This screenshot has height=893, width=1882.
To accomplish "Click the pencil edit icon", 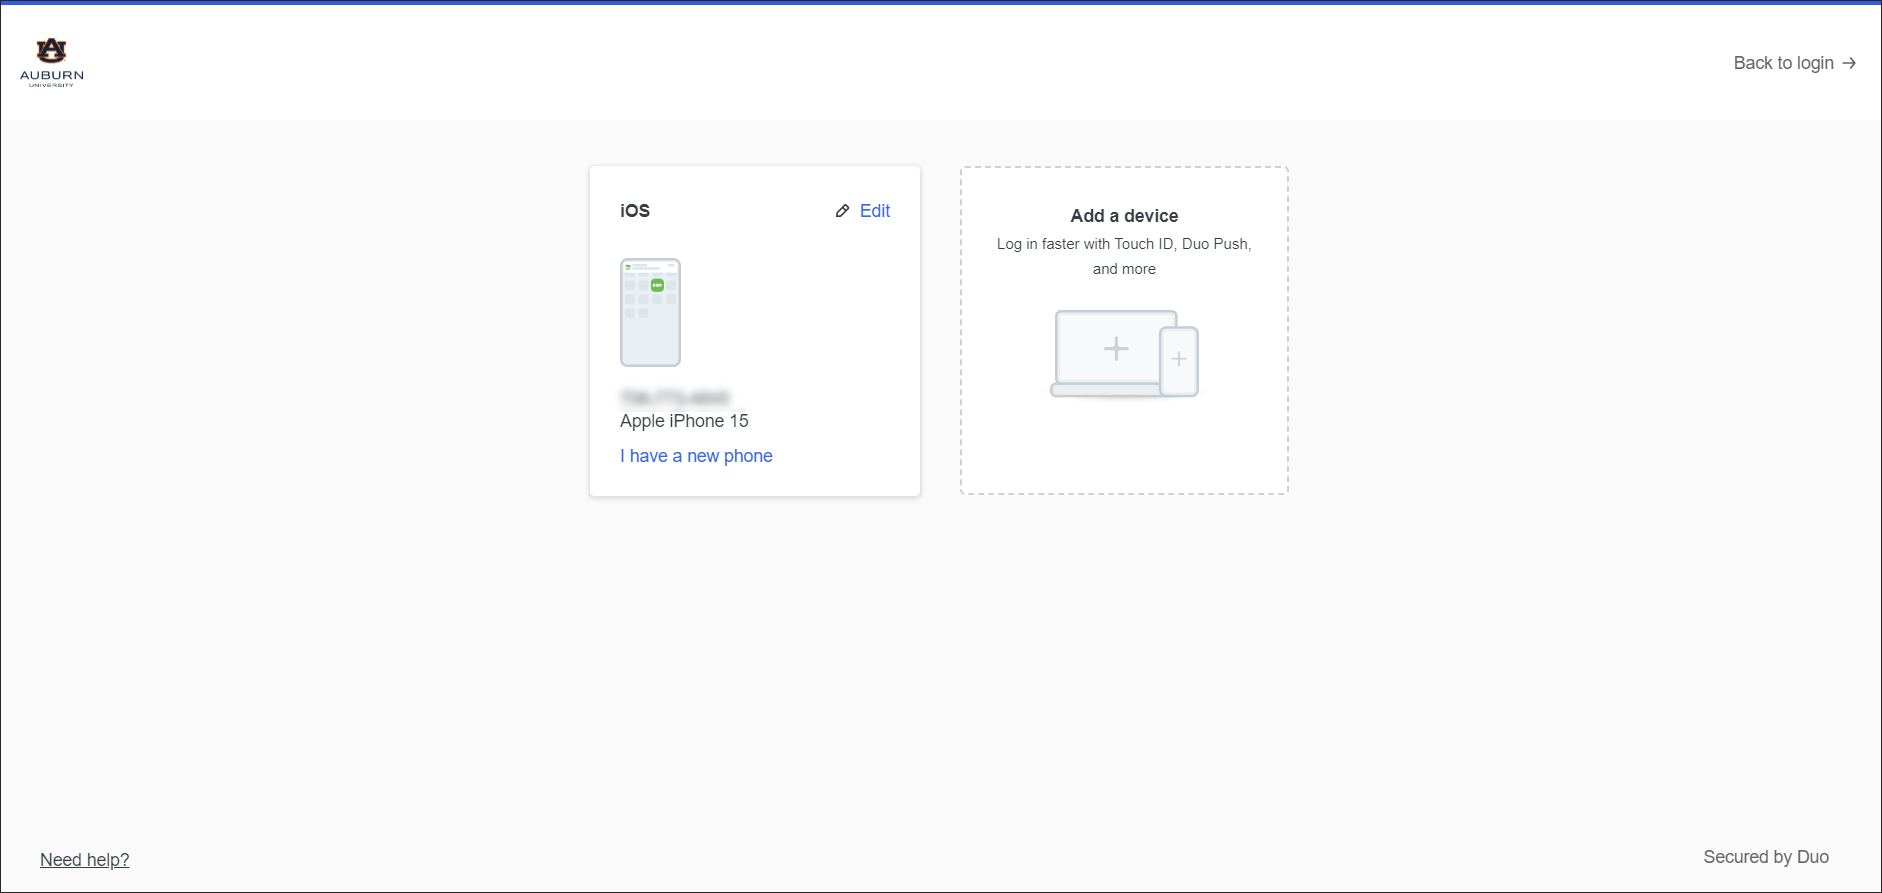I will tap(843, 211).
